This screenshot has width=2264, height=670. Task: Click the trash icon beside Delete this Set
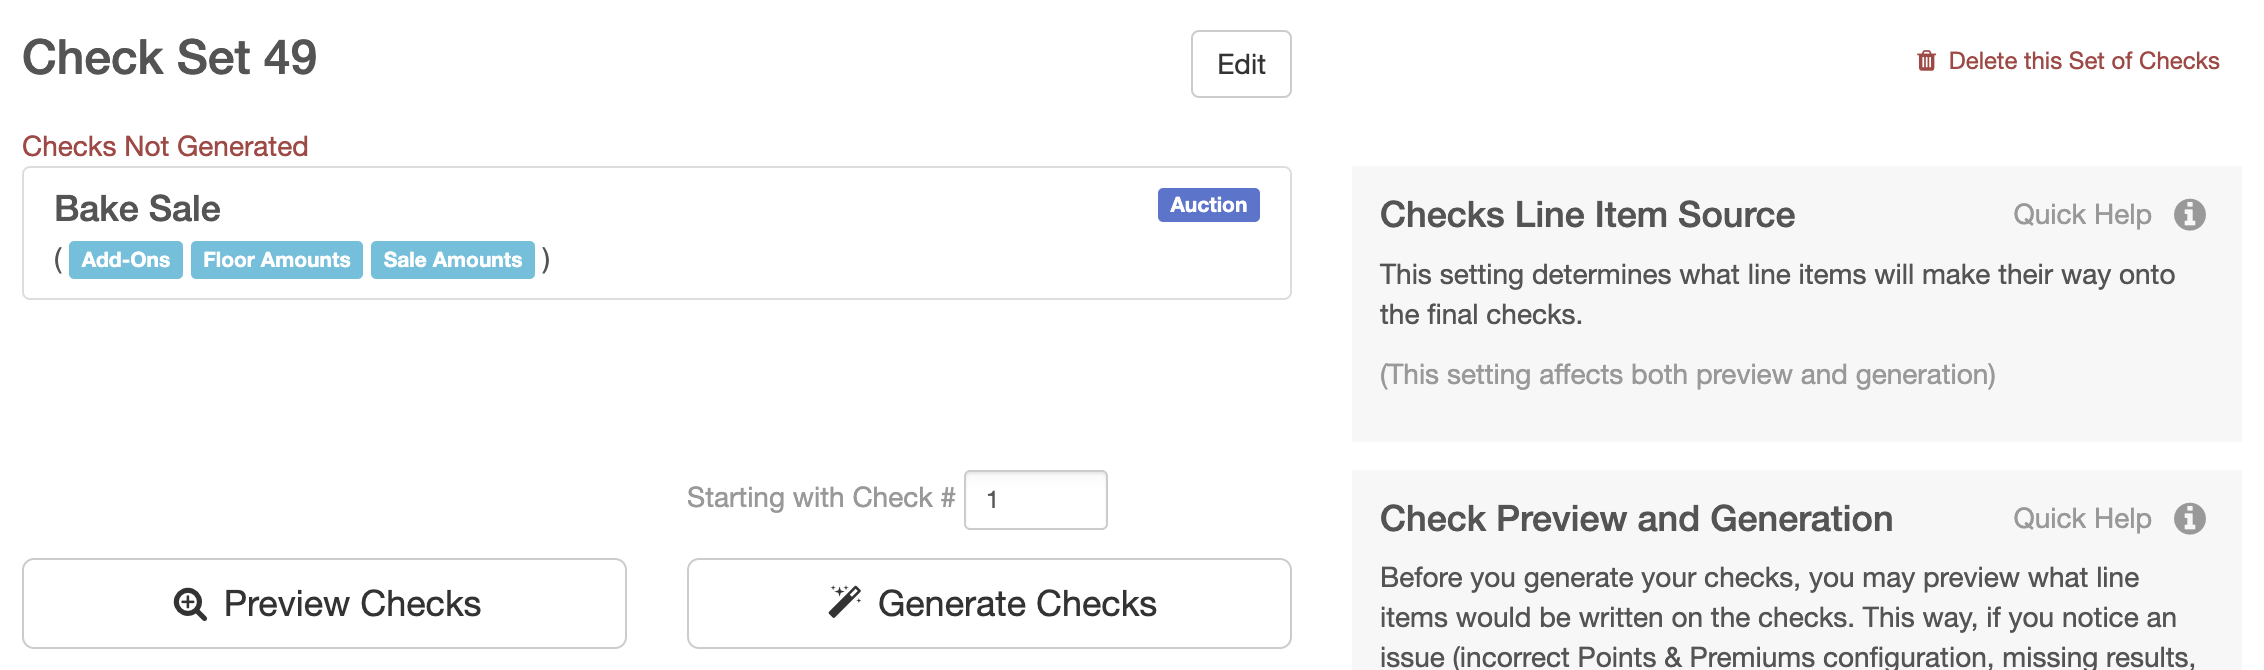pyautogui.click(x=1926, y=61)
